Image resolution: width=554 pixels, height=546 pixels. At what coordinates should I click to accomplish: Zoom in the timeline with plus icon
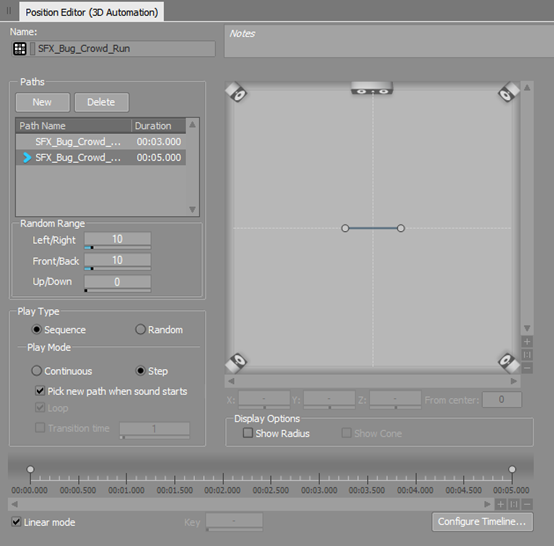click(501, 504)
